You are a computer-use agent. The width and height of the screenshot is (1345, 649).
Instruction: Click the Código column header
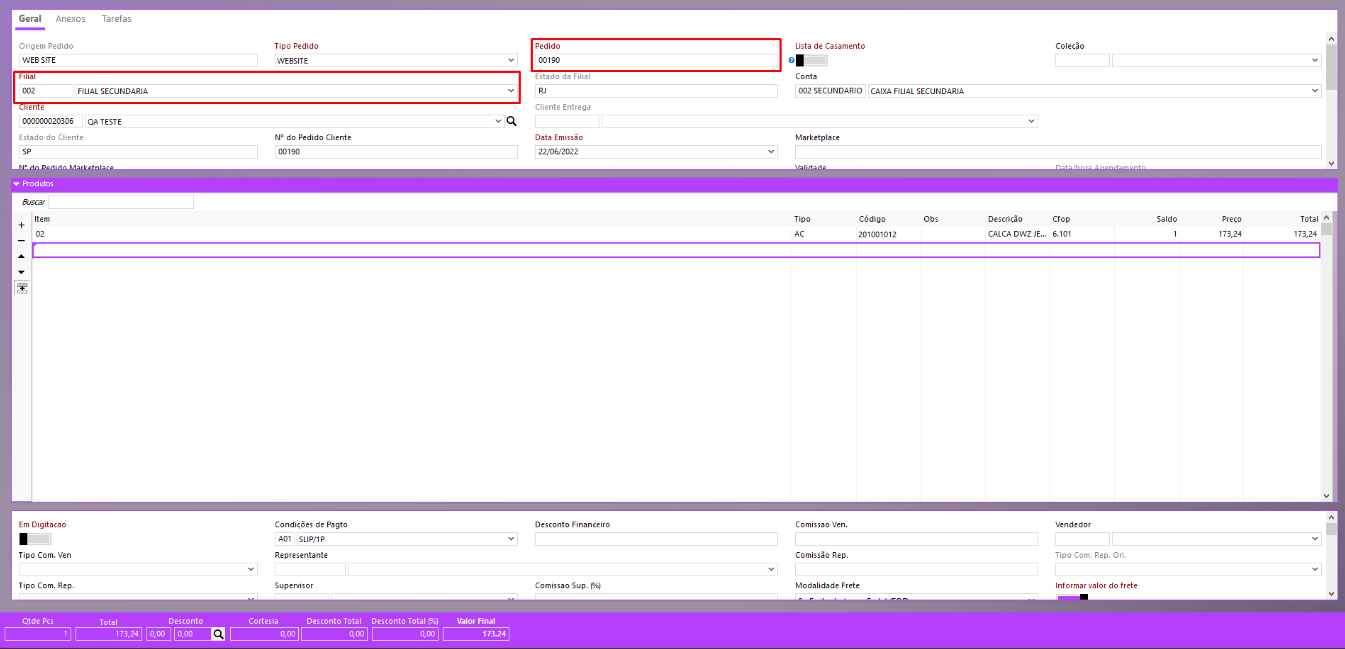[x=872, y=219]
